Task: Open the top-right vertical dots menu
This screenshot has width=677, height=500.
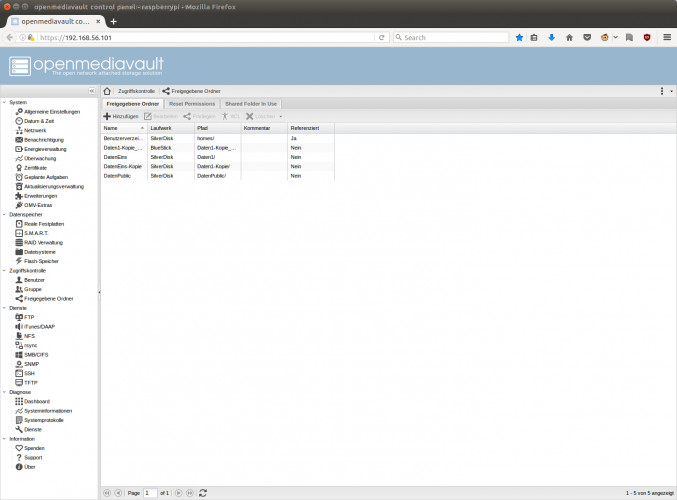Action: click(662, 91)
